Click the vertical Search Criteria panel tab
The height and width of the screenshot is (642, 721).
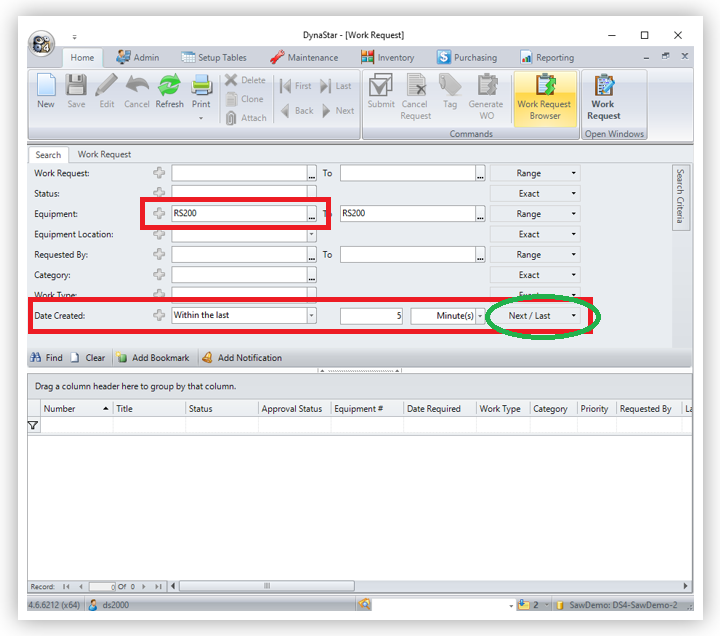click(680, 196)
